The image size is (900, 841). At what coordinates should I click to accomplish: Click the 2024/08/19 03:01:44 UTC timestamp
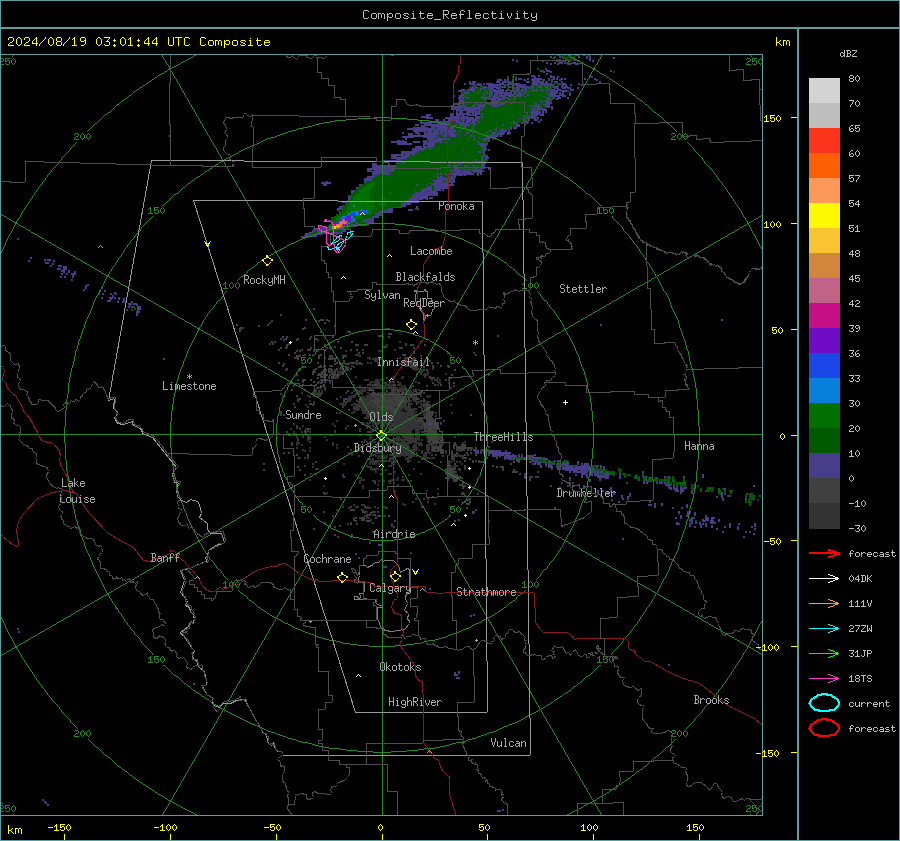point(138,42)
